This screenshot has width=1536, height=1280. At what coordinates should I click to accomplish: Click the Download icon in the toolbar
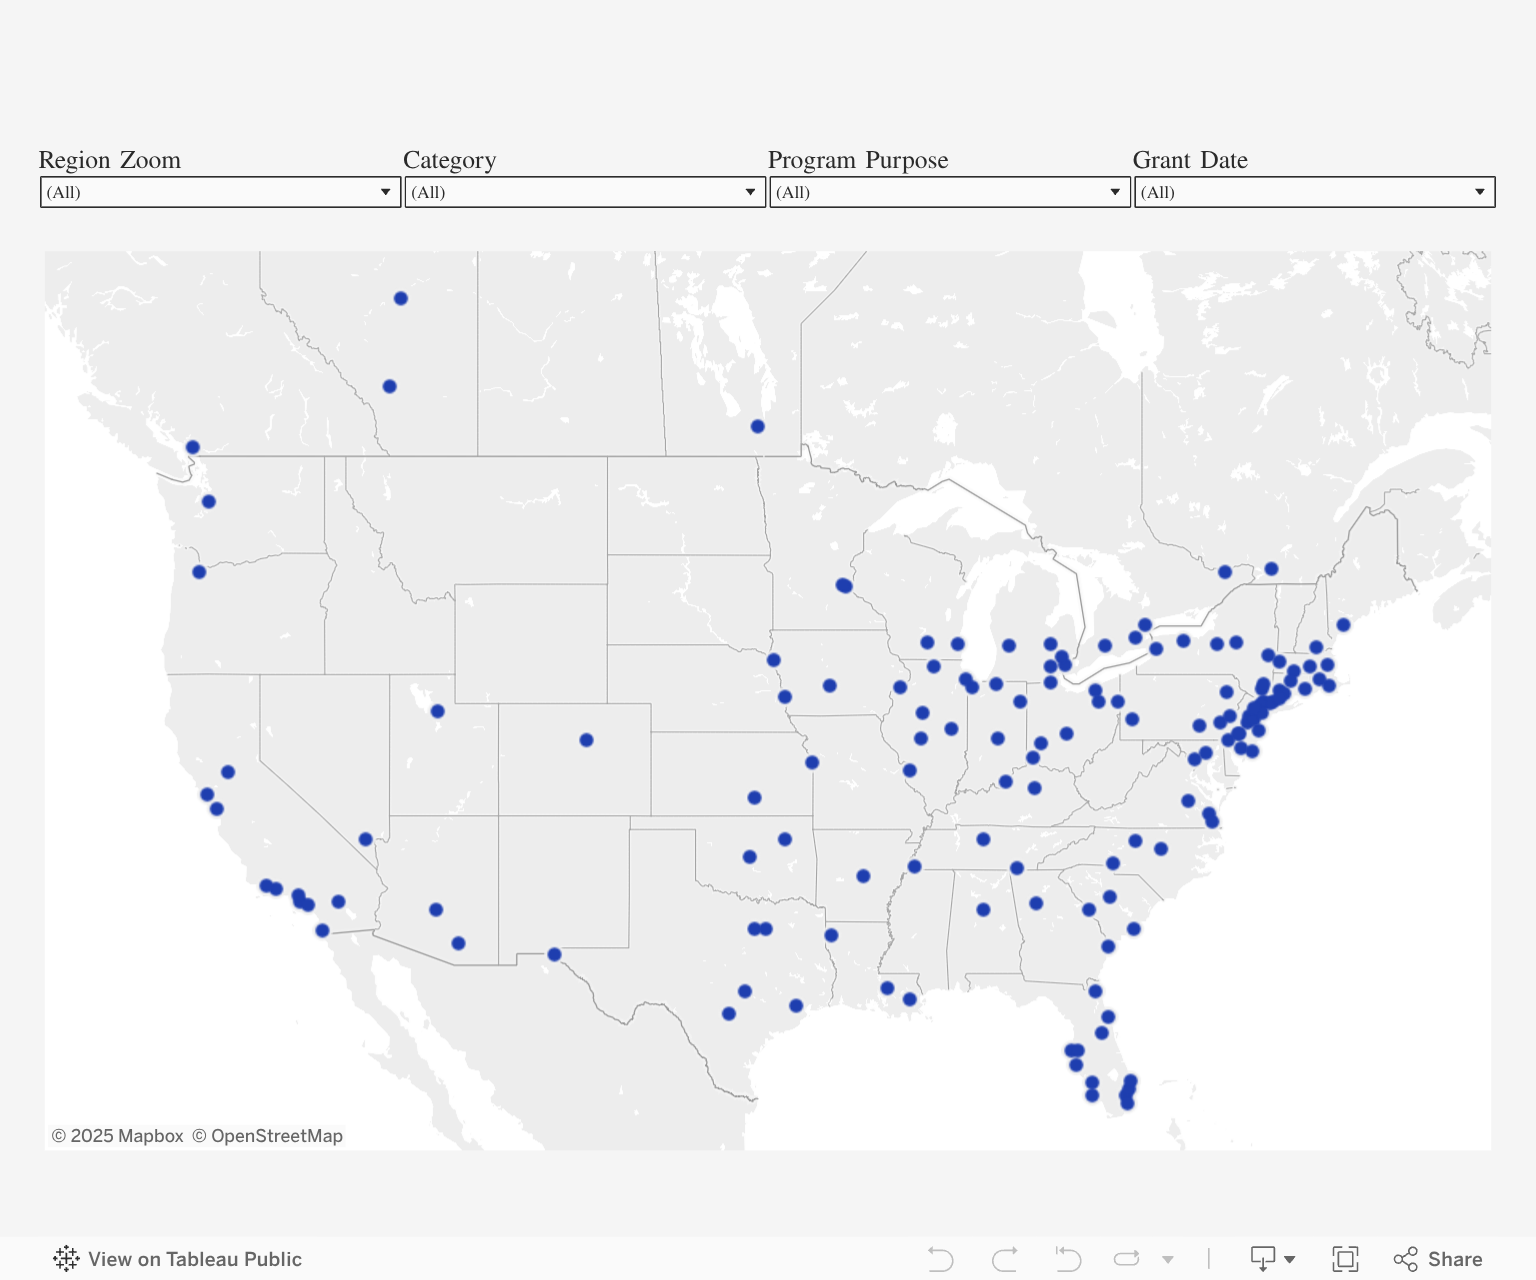1264,1259
